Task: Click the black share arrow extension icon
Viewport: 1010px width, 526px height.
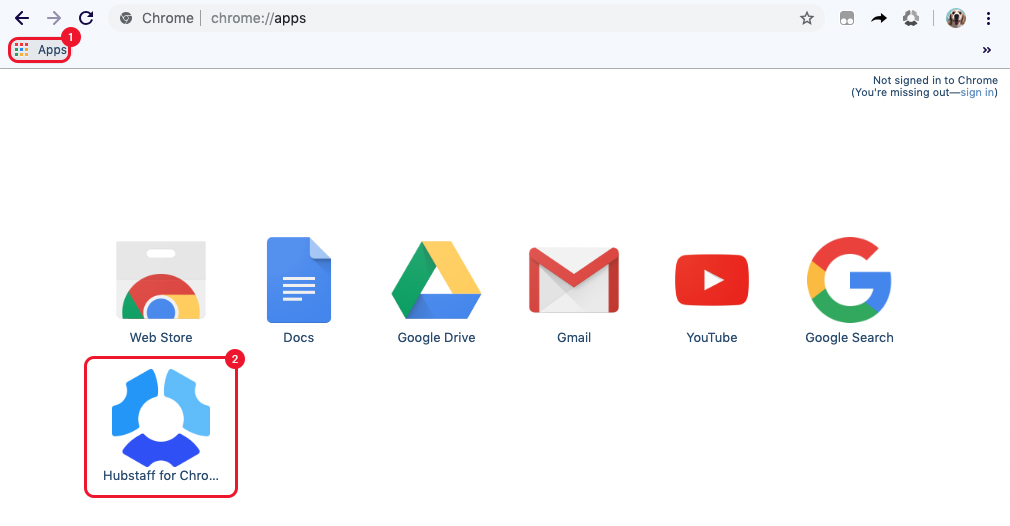Action: tap(879, 18)
